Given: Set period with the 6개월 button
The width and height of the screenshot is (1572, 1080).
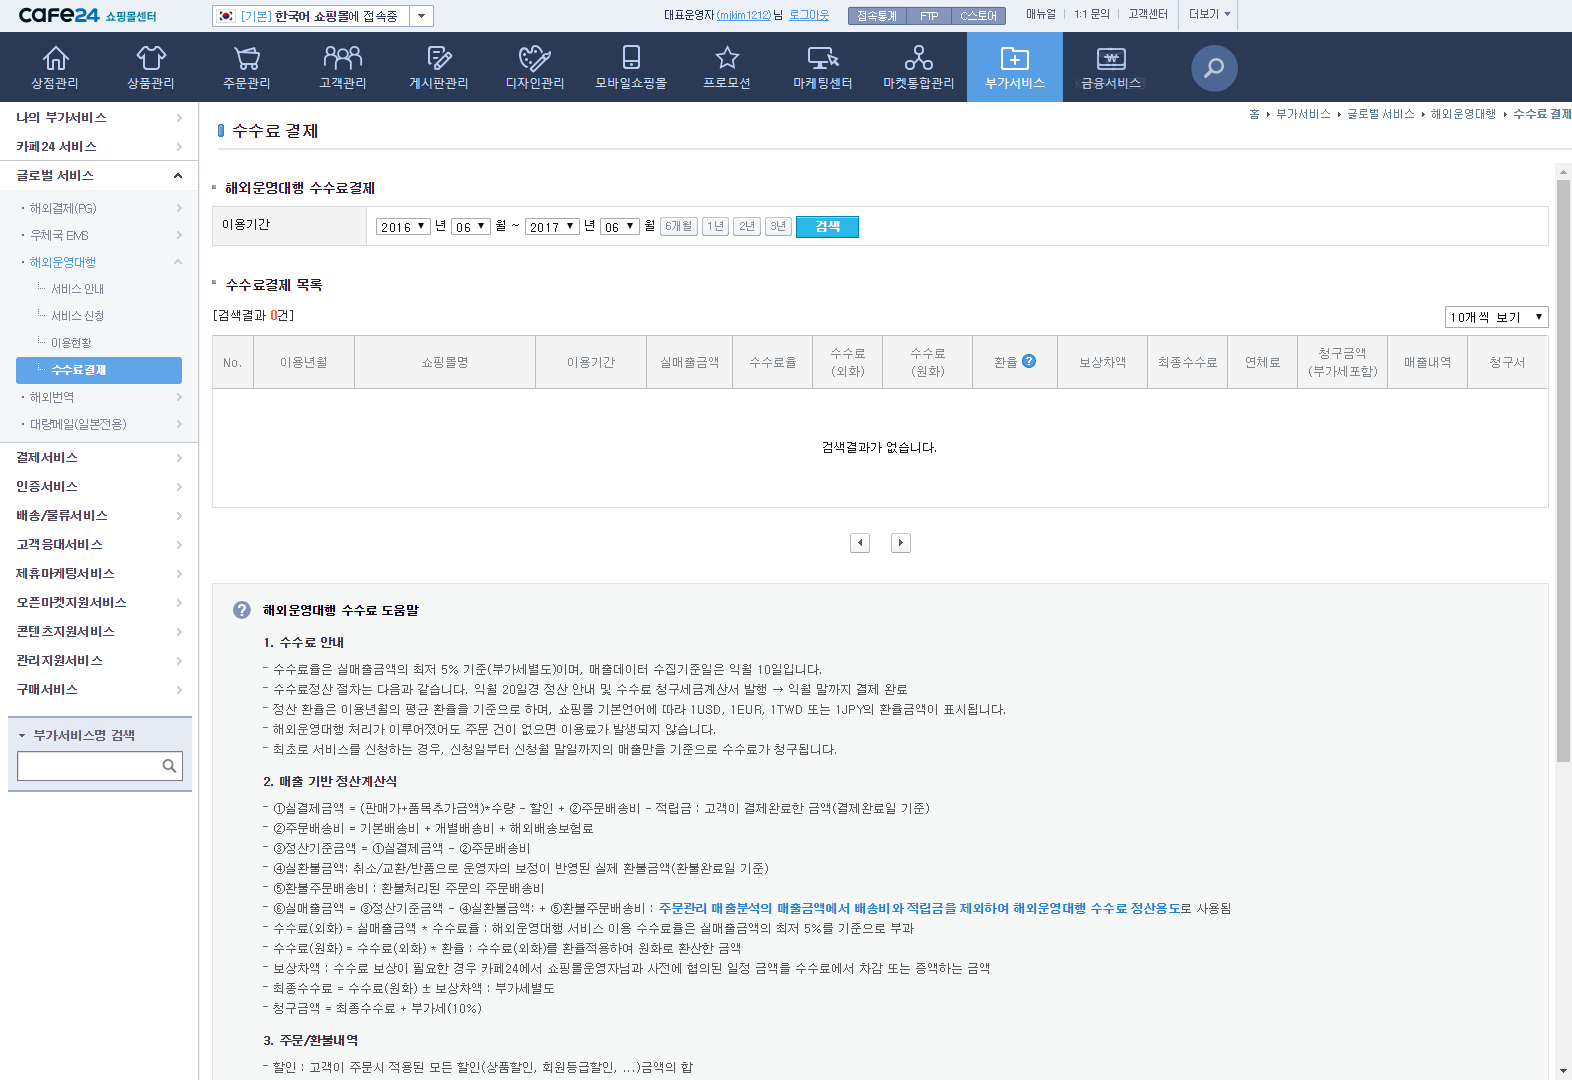Looking at the screenshot, I should tap(679, 227).
